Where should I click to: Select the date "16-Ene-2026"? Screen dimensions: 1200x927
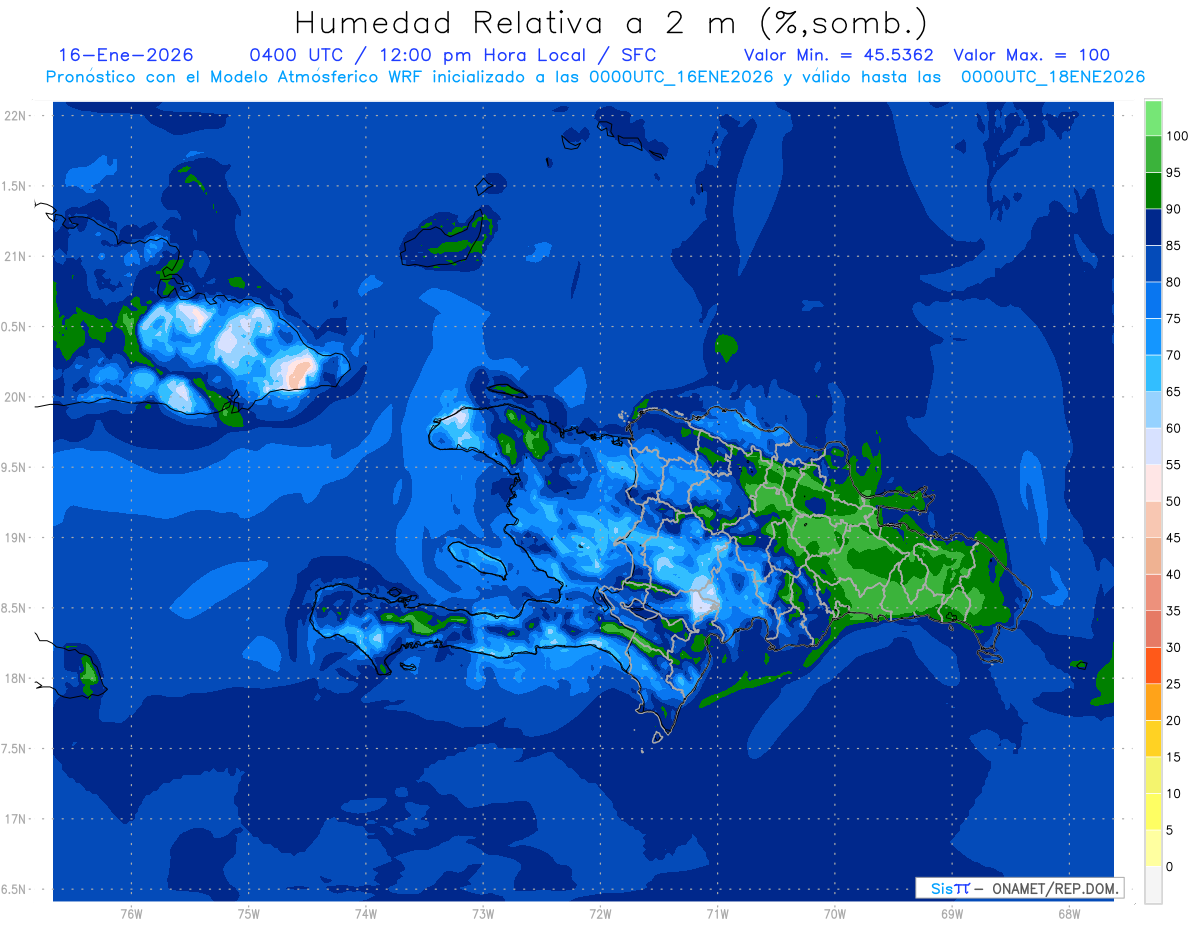[x=126, y=55]
